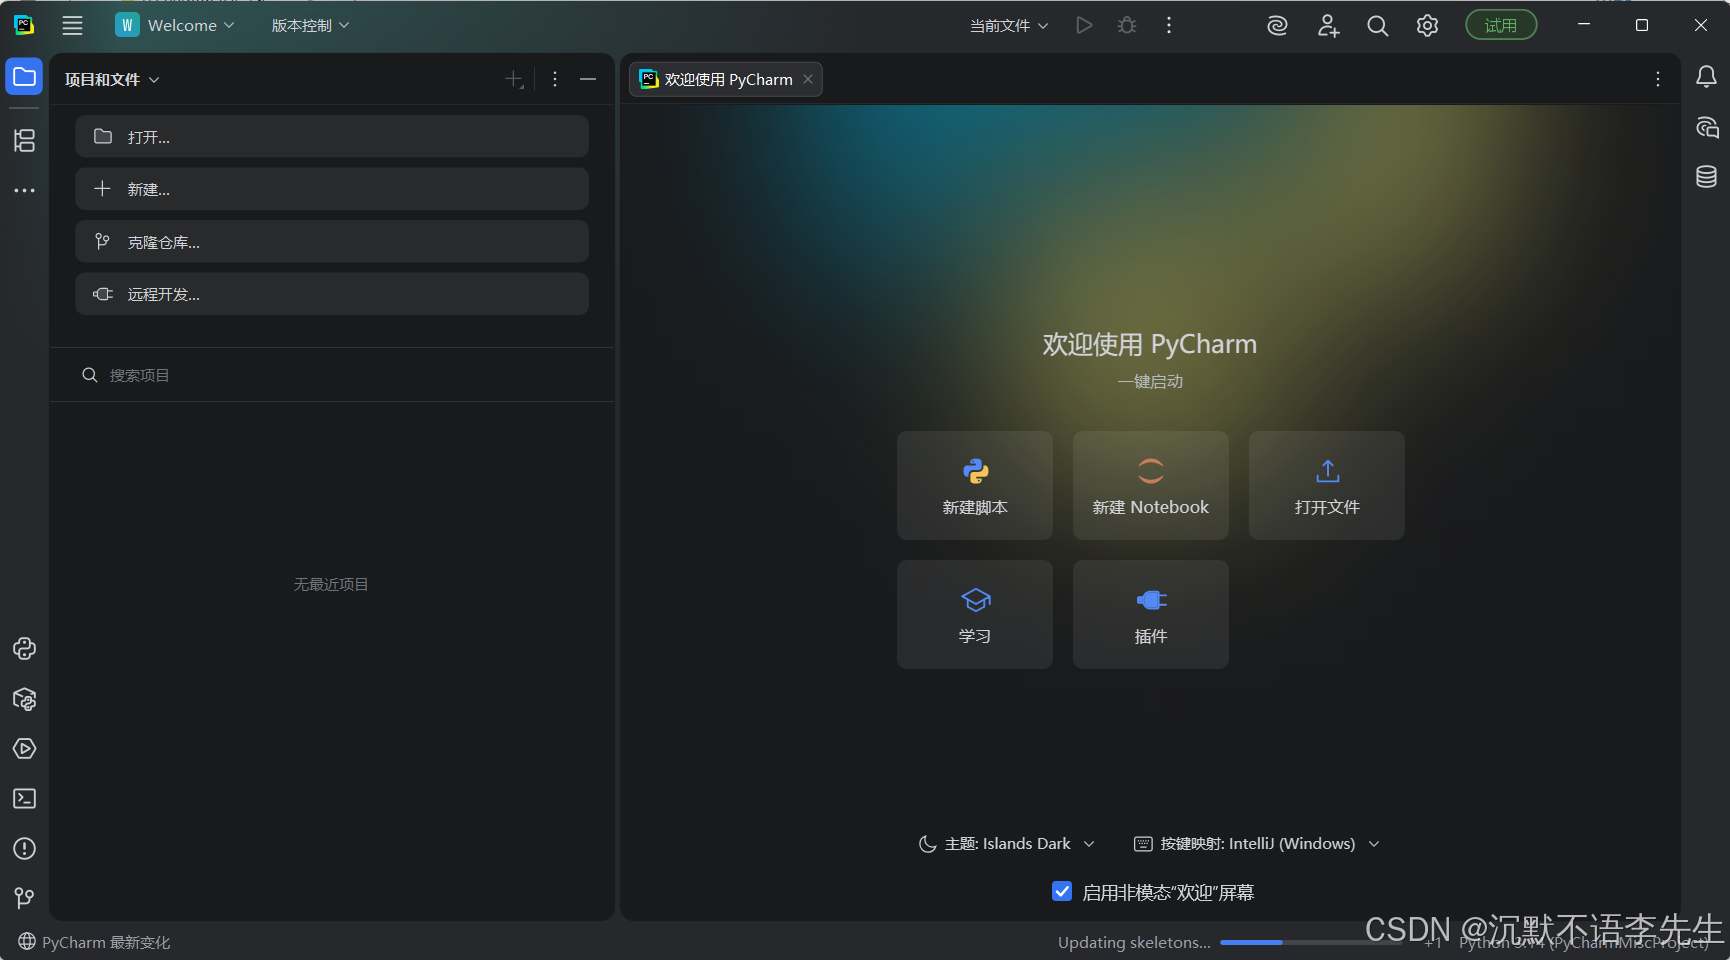Image resolution: width=1730 pixels, height=960 pixels.
Task: Open editor tab options dots at right
Action: point(1658,79)
